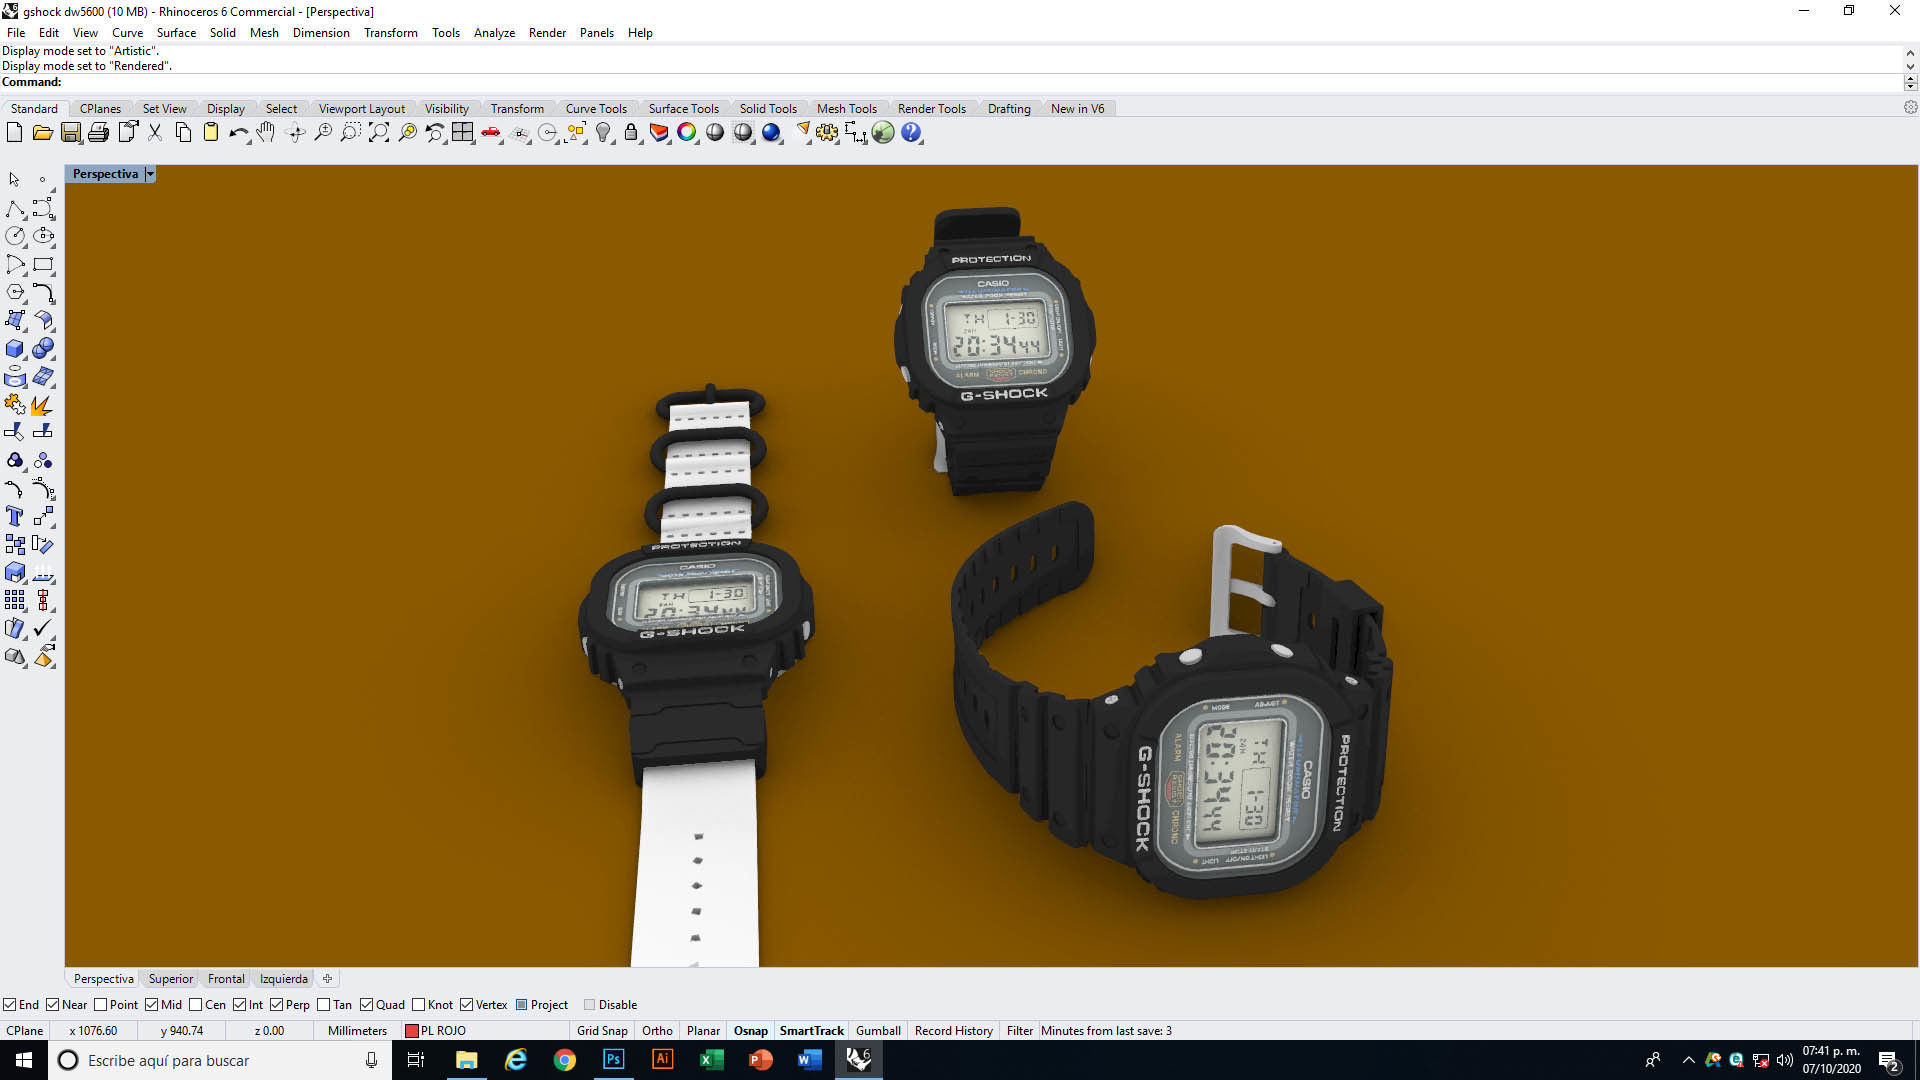The image size is (1920, 1080).
Task: Open the Analyze menu
Action: pos(494,33)
